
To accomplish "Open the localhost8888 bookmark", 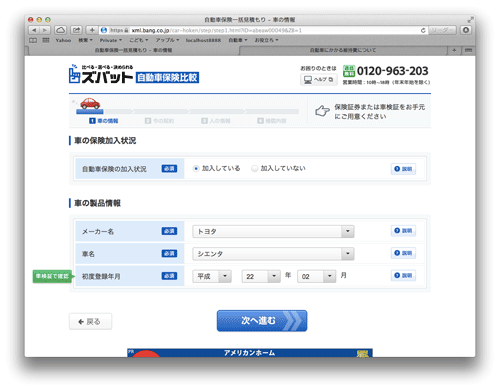I will 203,40.
